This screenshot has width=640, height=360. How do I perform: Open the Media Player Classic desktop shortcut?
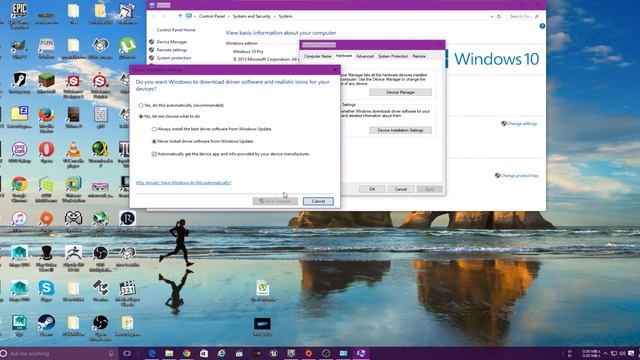pyautogui.click(x=127, y=292)
